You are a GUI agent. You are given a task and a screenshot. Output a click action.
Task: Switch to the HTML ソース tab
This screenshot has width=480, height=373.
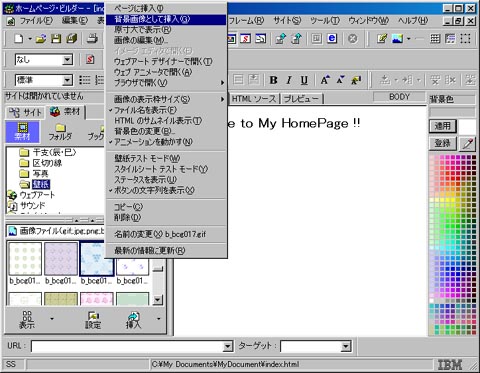tap(254, 99)
